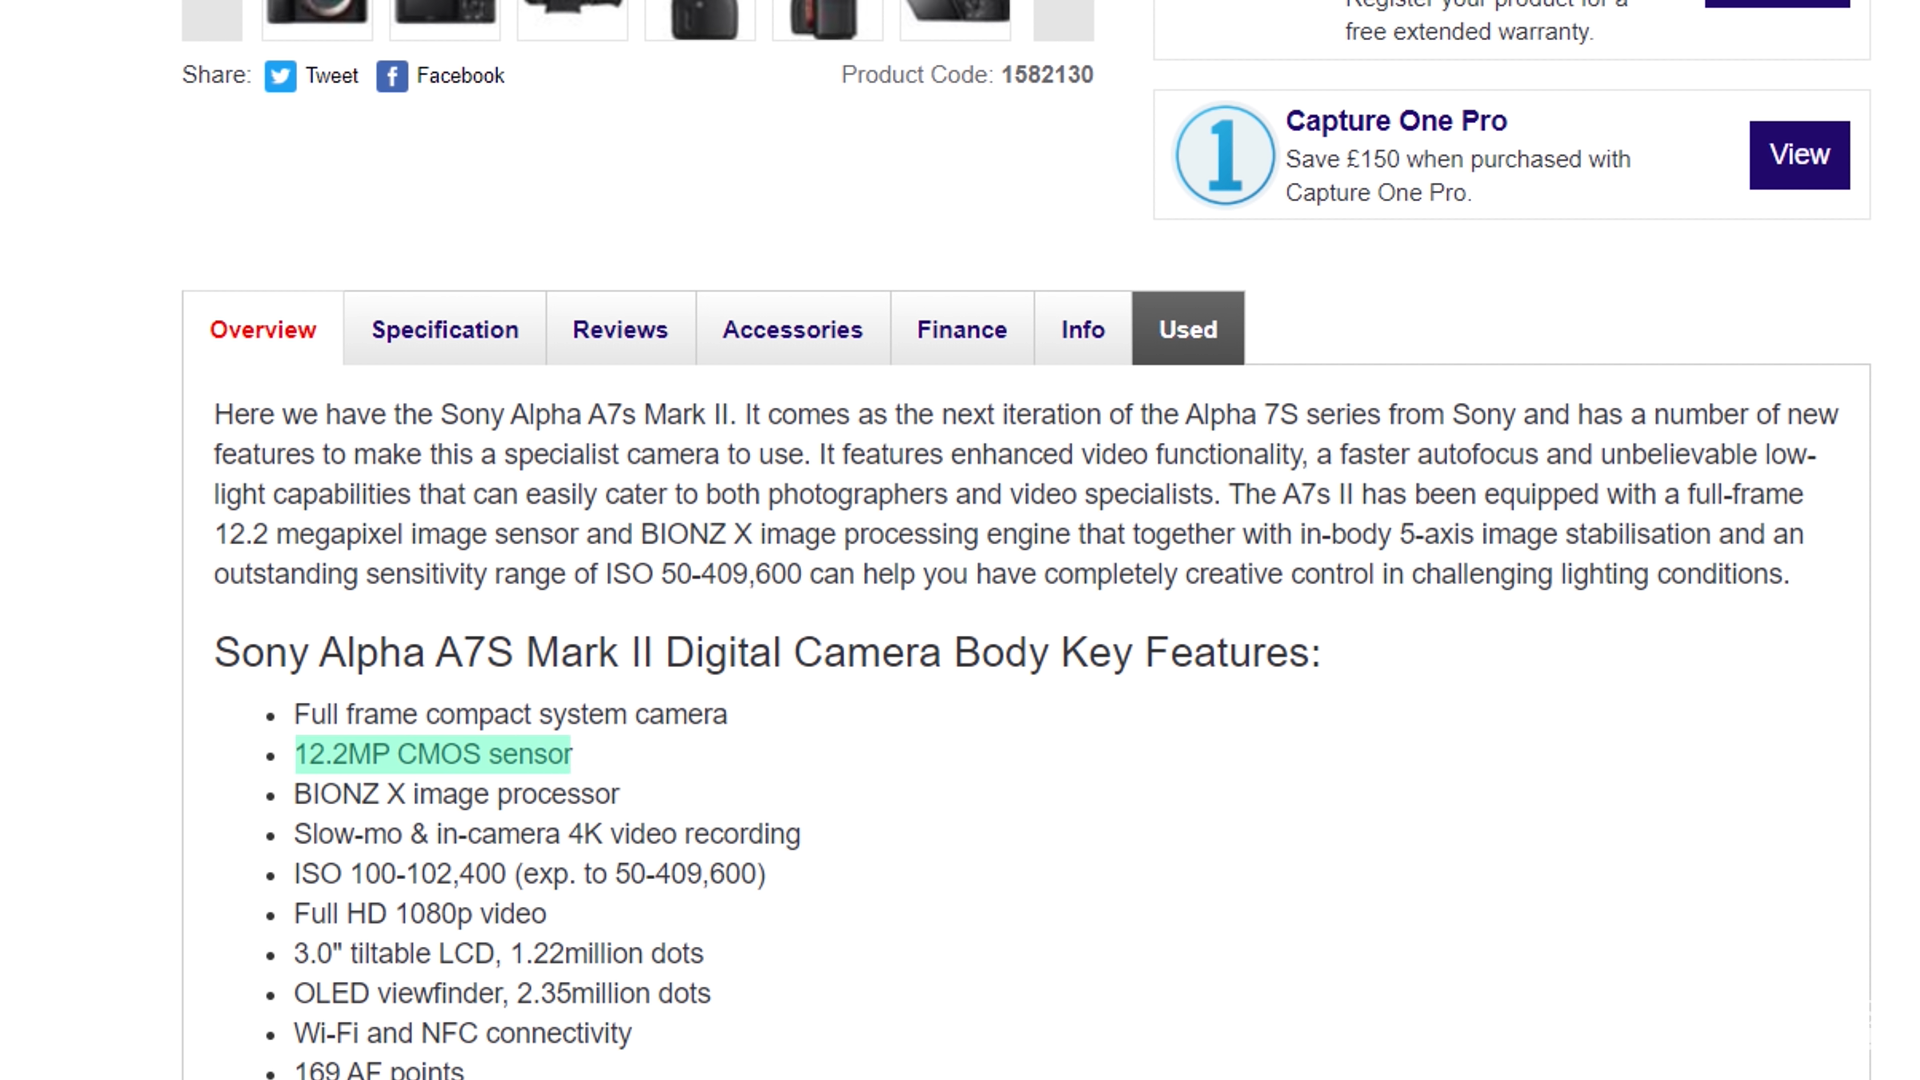
Task: Click 'Wi-Fi and NFC connectivity' bullet
Action: pyautogui.click(x=462, y=1034)
